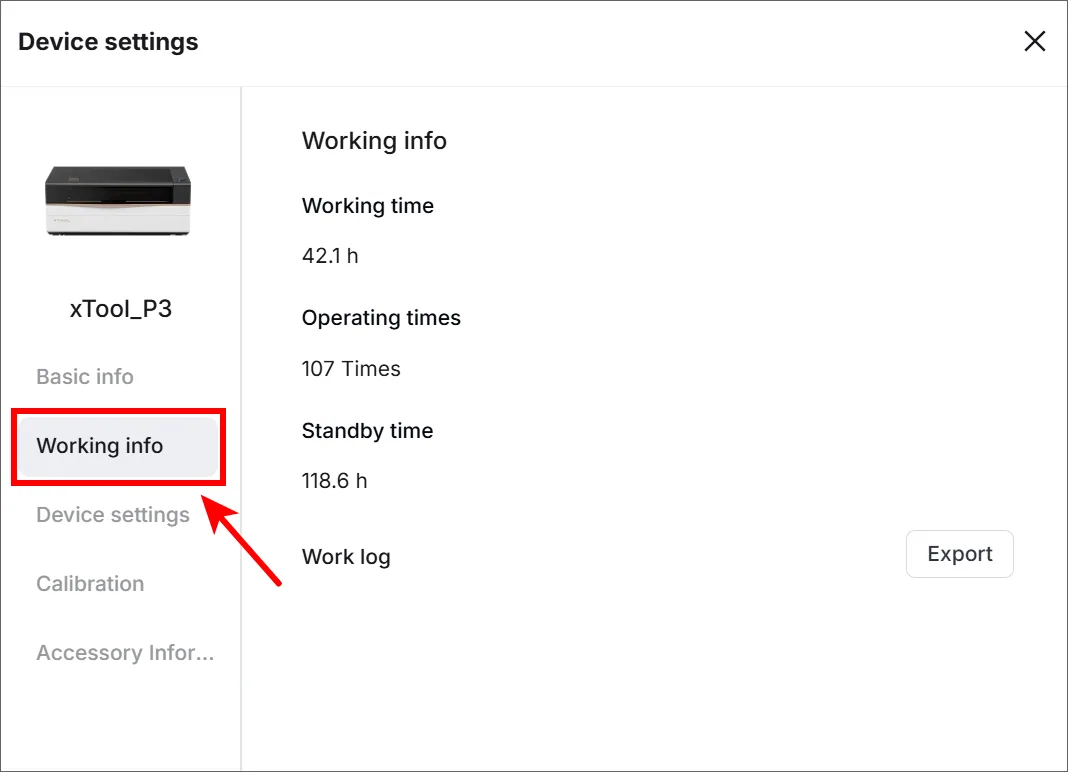Click the Device settings dialog title
The width and height of the screenshot is (1068, 772).
click(108, 42)
